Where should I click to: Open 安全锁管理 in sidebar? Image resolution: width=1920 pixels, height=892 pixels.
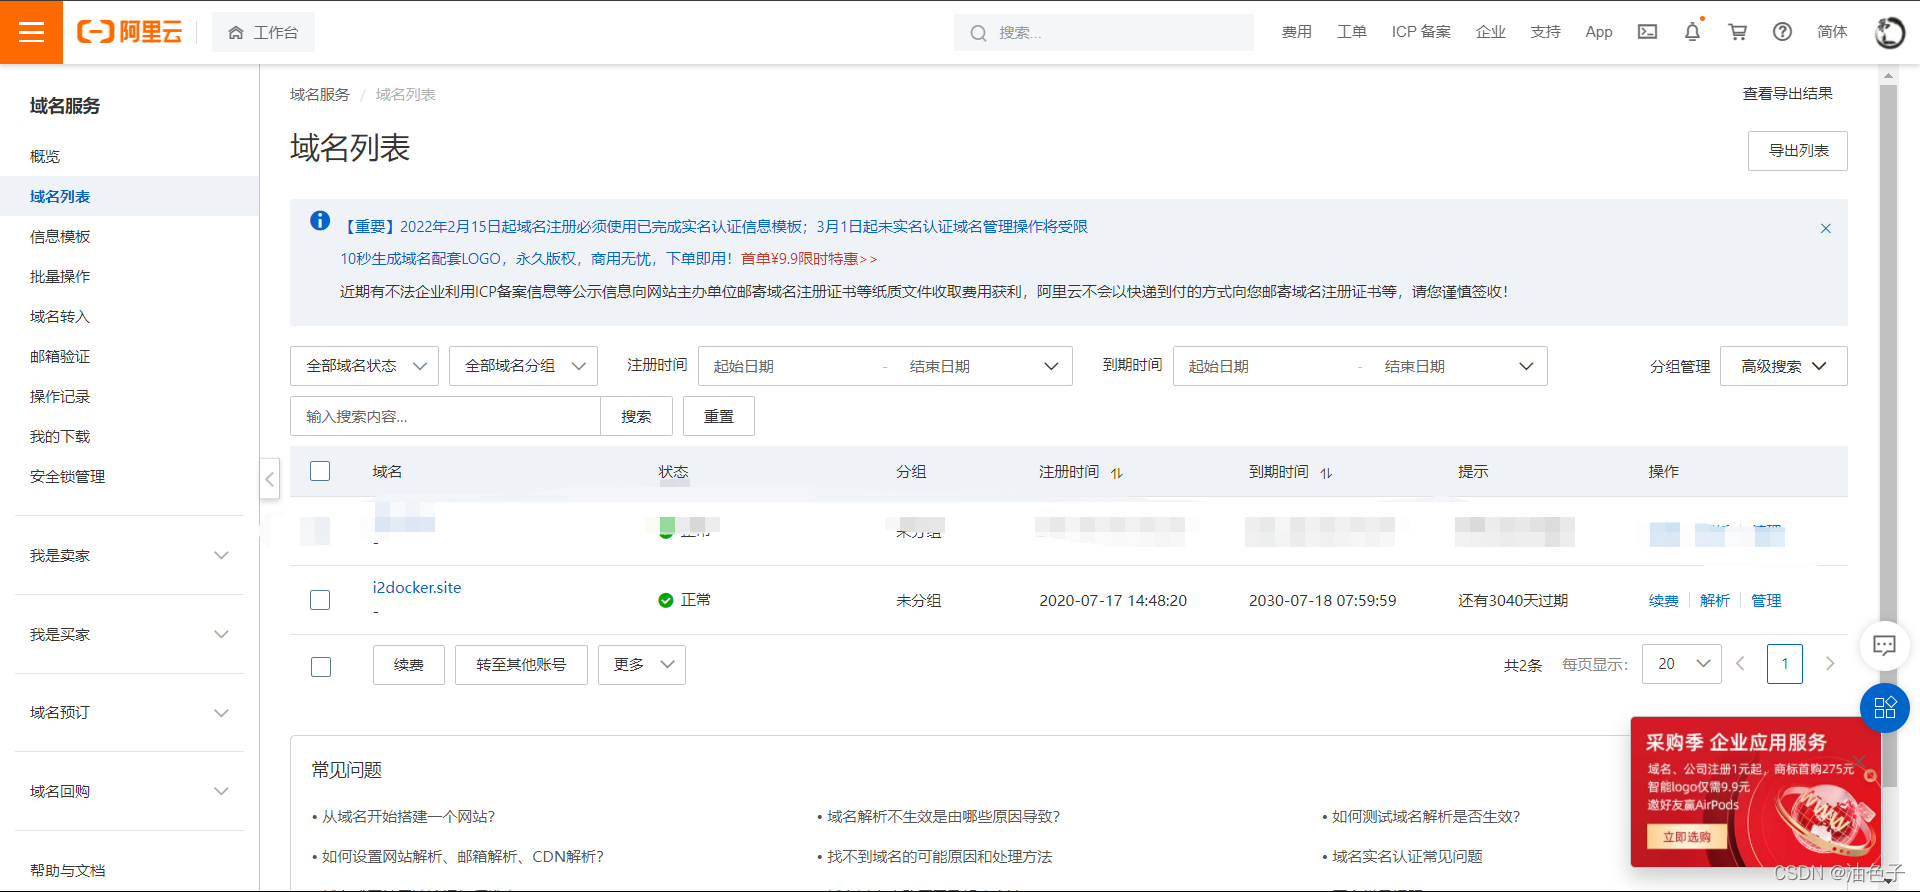tap(67, 476)
